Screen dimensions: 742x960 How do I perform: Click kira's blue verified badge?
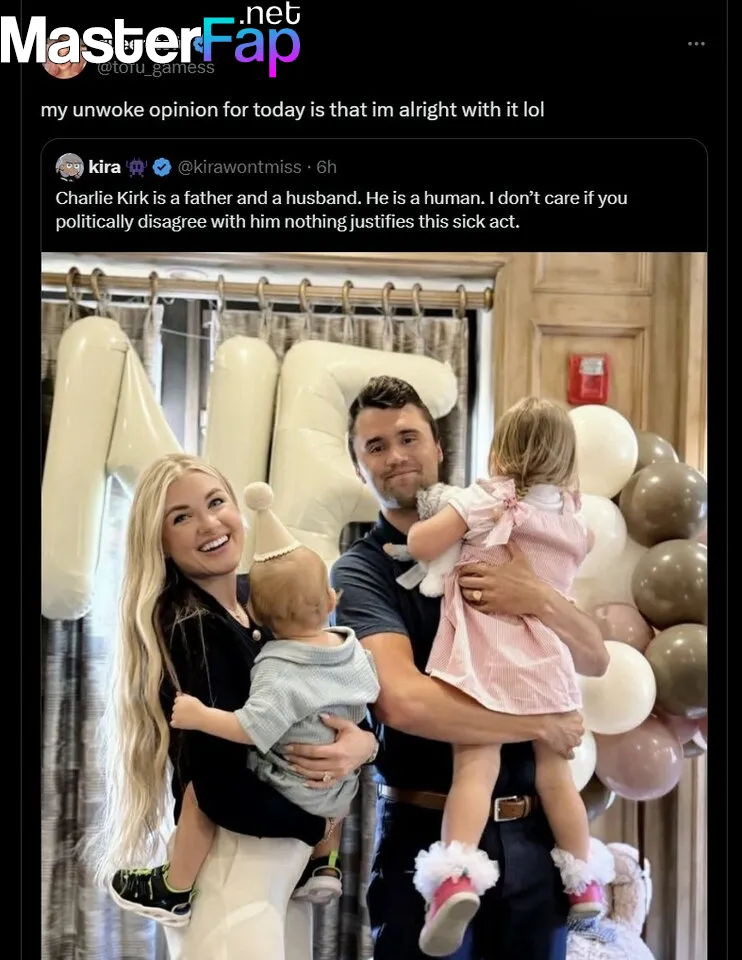click(161, 167)
